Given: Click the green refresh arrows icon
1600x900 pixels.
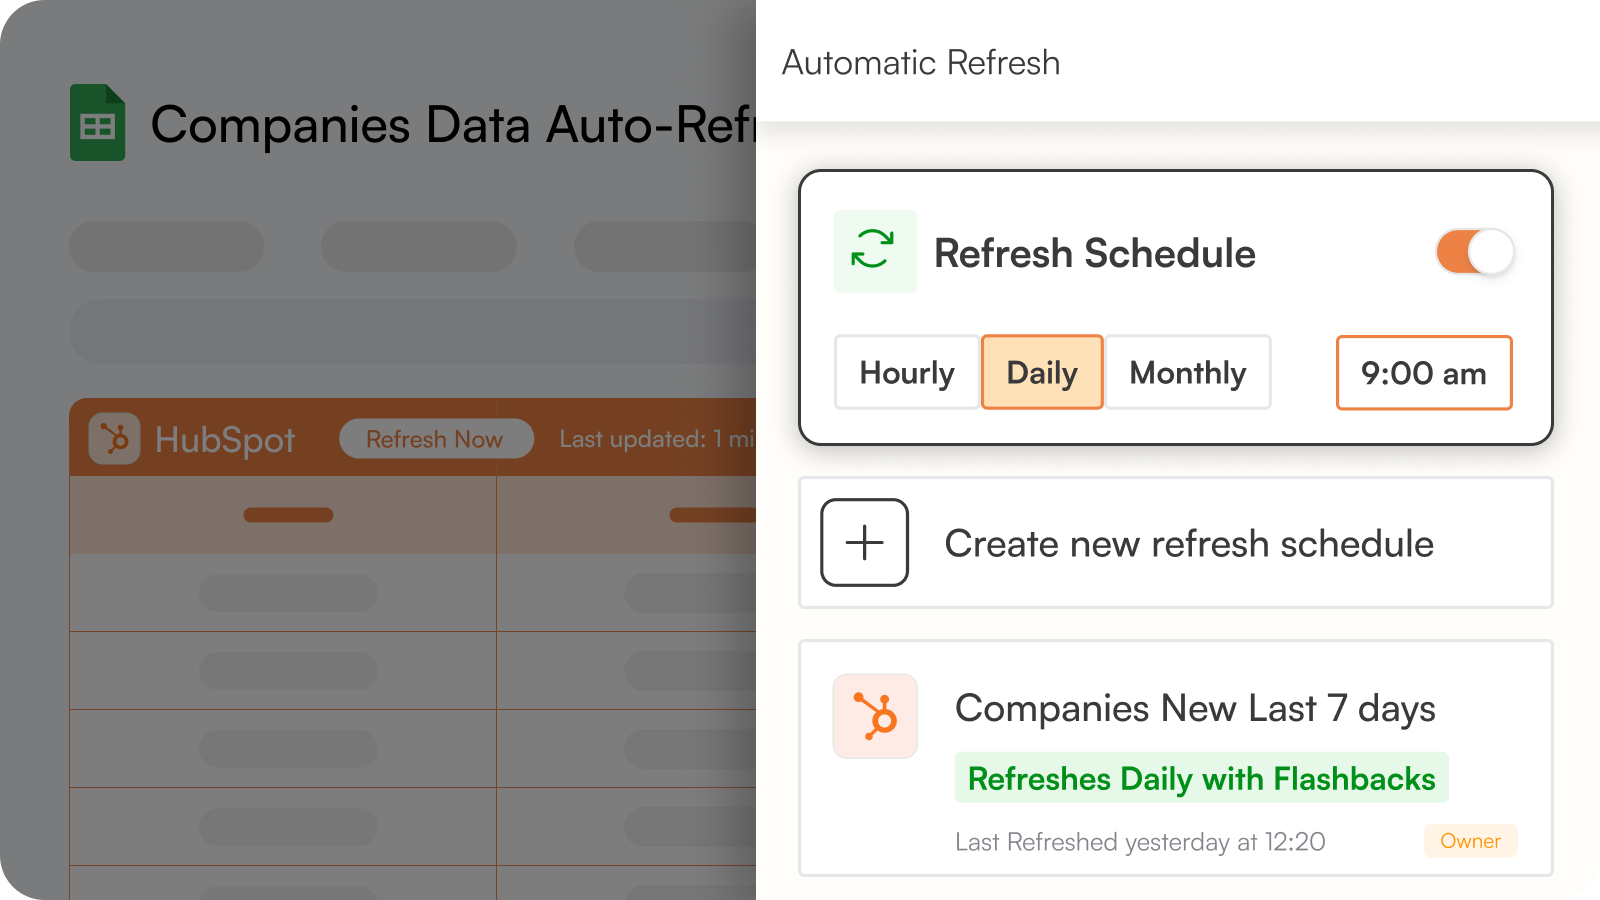Looking at the screenshot, I should 874,251.
